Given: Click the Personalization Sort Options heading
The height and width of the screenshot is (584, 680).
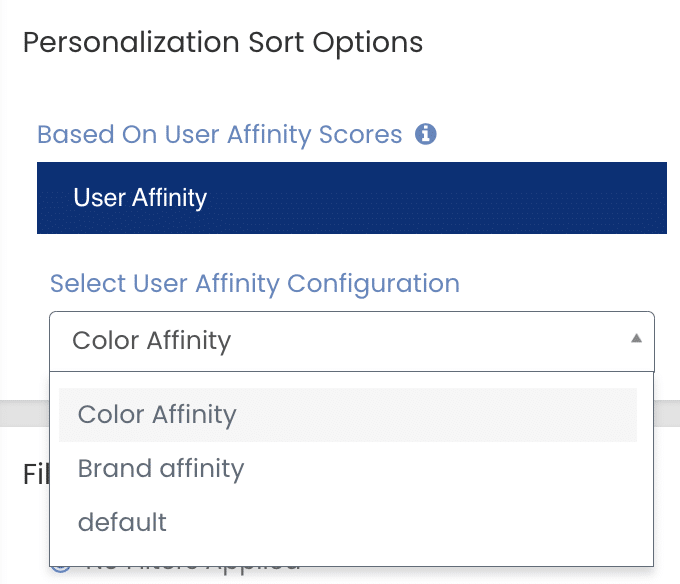Looking at the screenshot, I should coord(222,43).
